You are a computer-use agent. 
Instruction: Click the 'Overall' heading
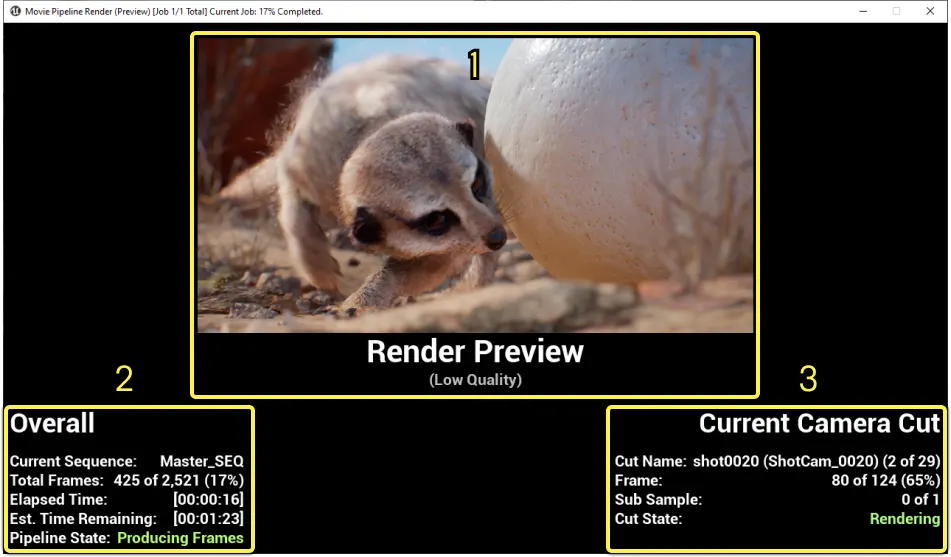[x=52, y=423]
